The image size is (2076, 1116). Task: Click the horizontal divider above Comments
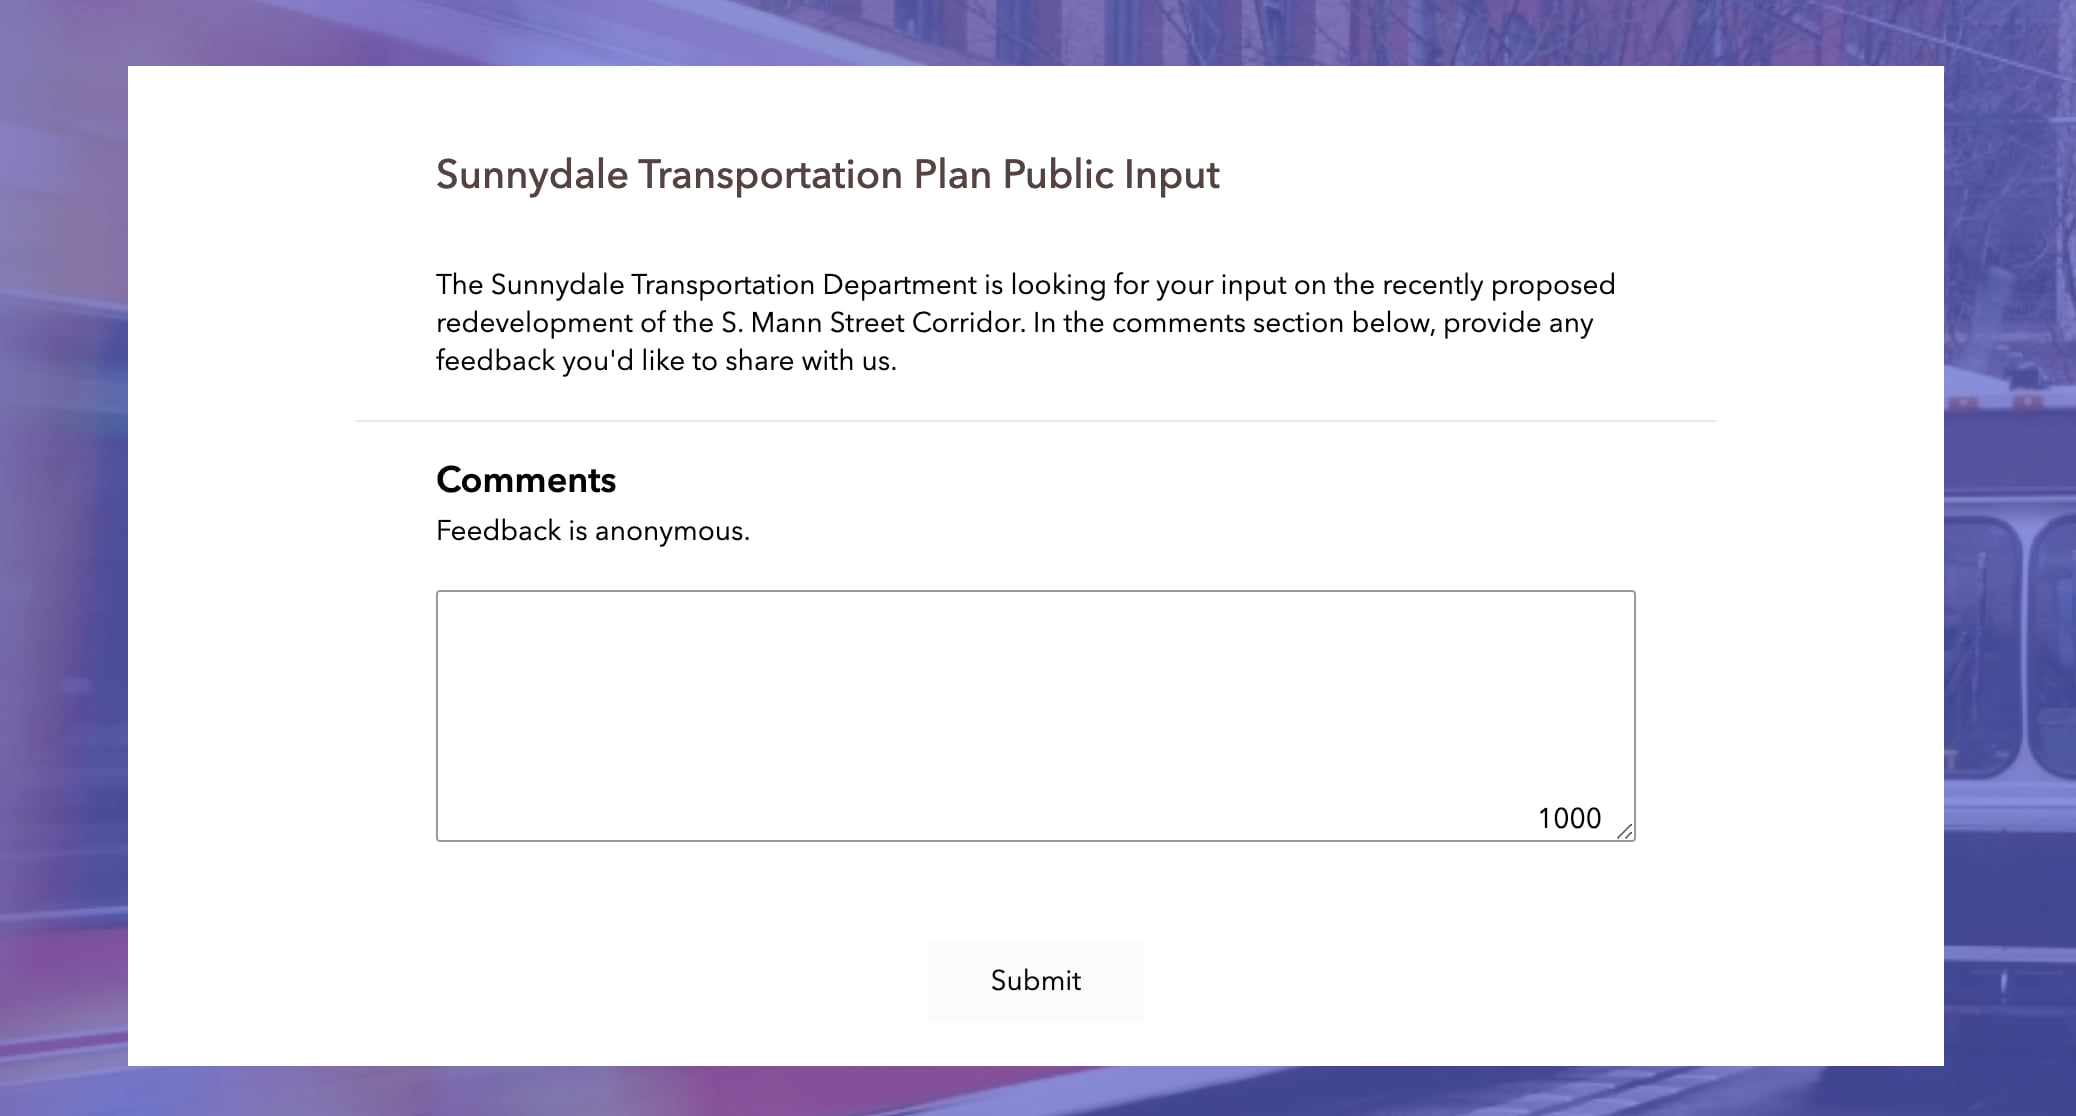1035,421
